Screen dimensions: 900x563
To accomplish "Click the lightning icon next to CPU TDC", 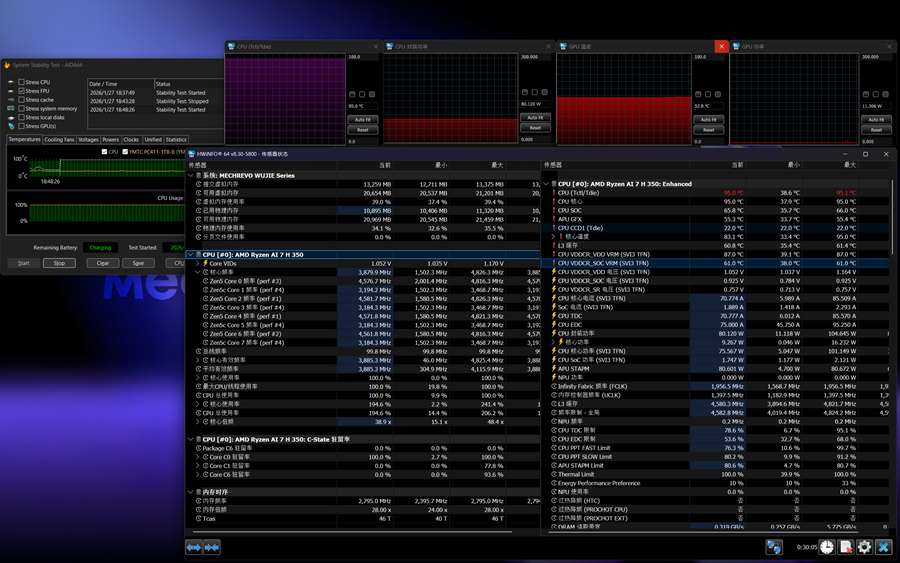I will 554,316.
